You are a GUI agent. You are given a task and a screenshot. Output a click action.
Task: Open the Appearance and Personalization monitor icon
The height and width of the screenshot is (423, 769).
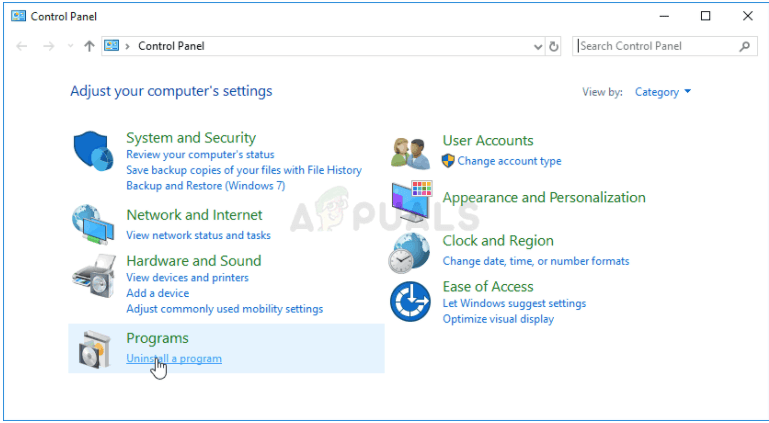pos(411,201)
